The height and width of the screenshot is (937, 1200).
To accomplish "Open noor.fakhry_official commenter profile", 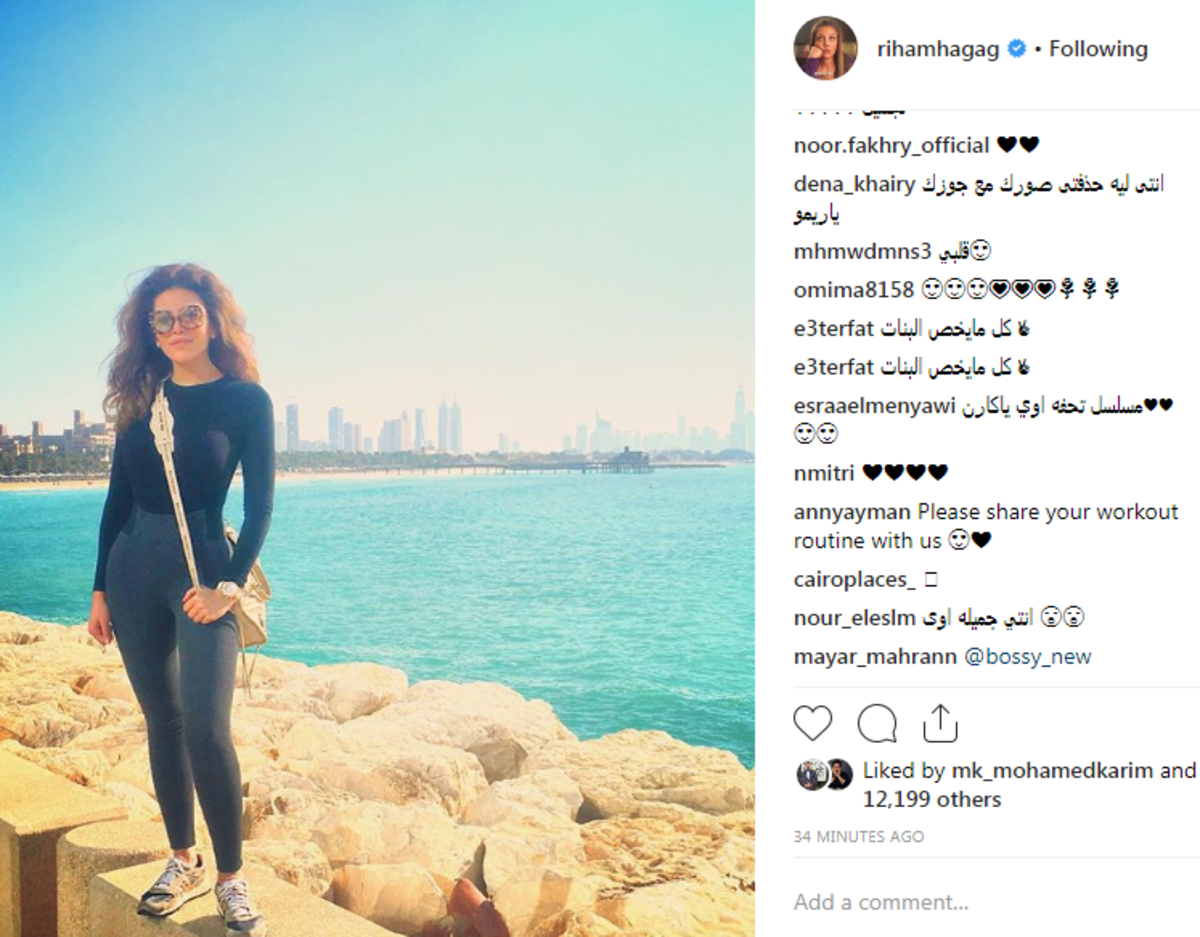I will 891,146.
